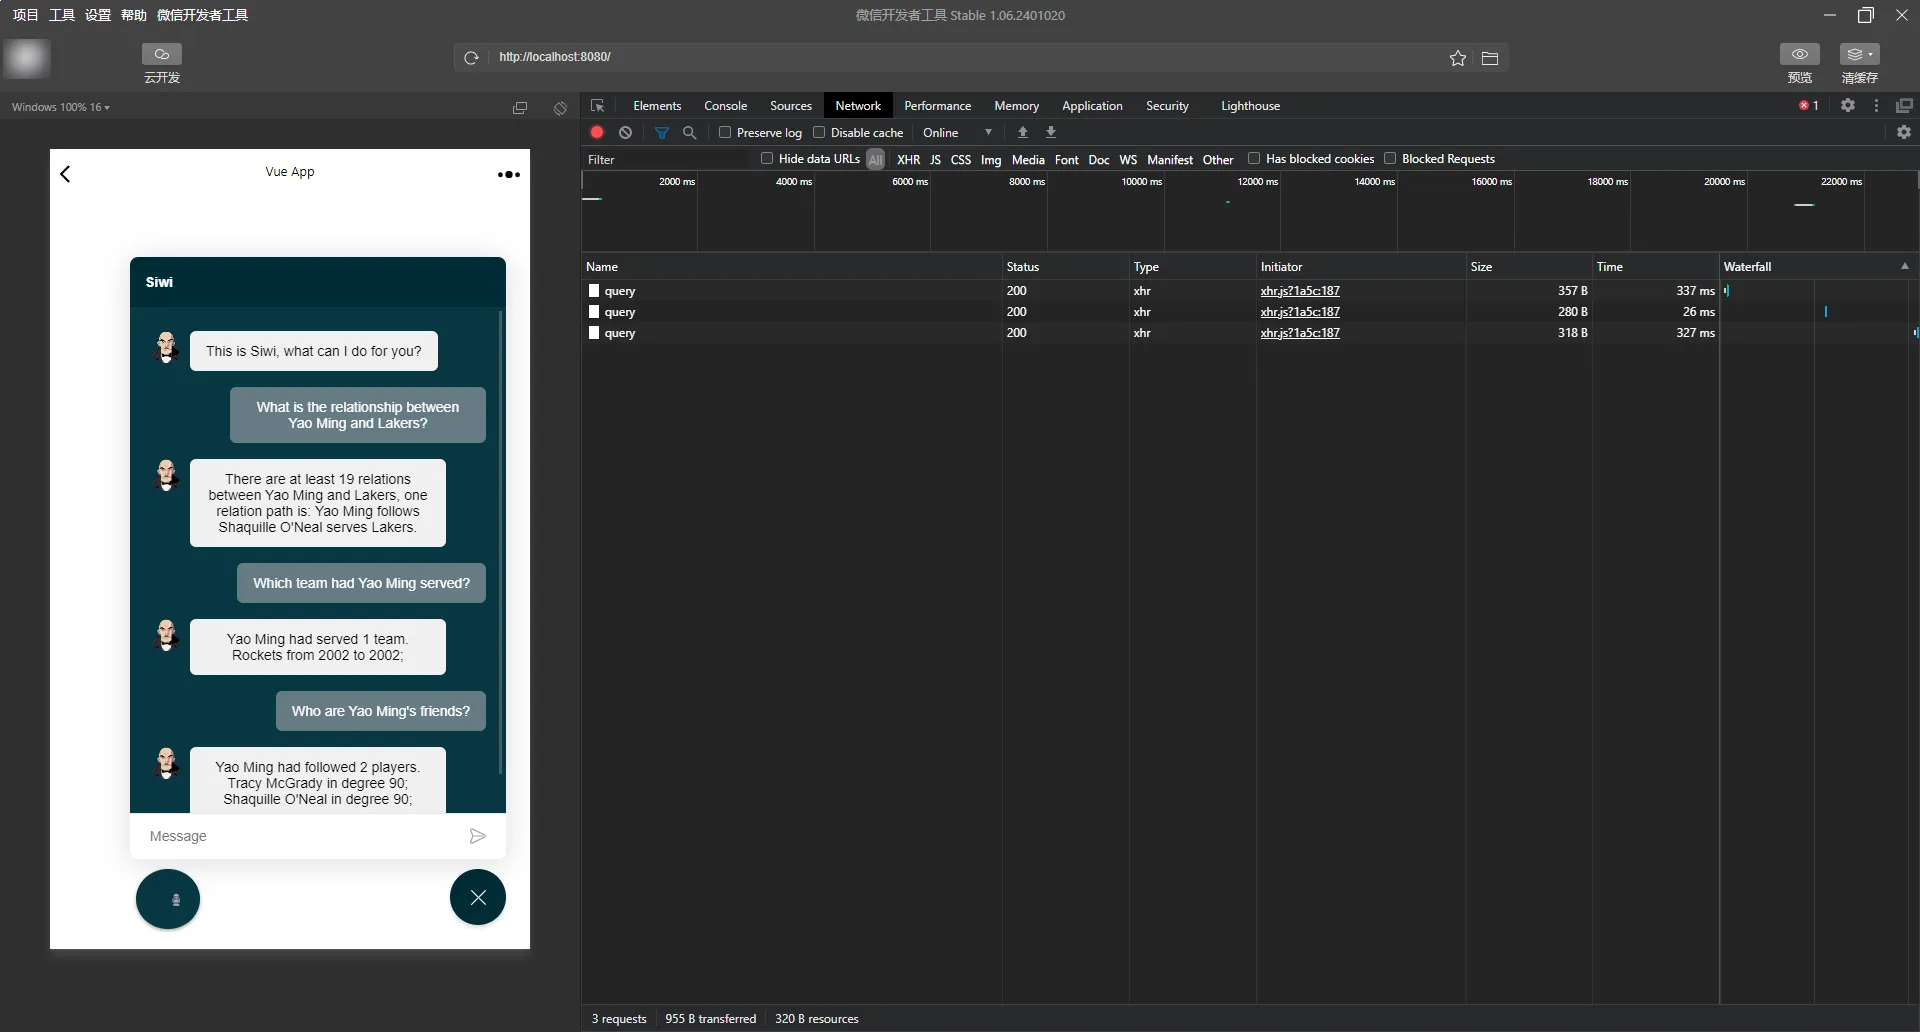Viewport: 1920px width, 1032px height.
Task: Filter by XHR requests
Action: [x=908, y=160]
